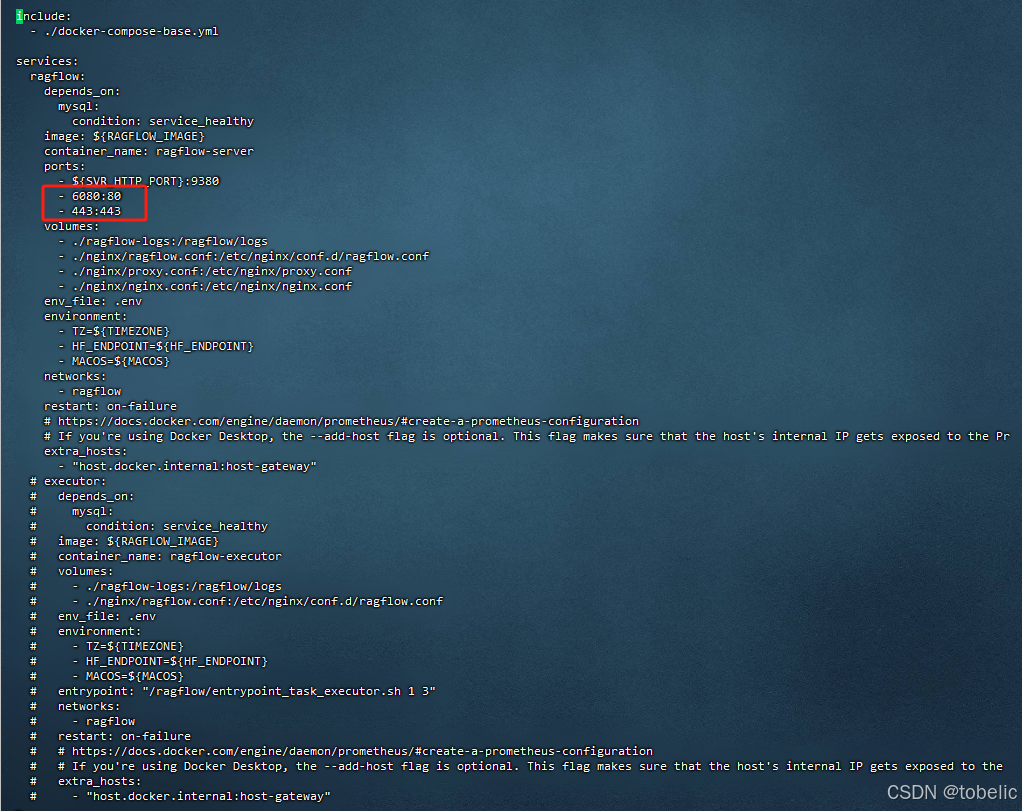This screenshot has width=1022, height=811.
Task: Click 'container_name: ragflow-server' line
Action: tap(149, 151)
